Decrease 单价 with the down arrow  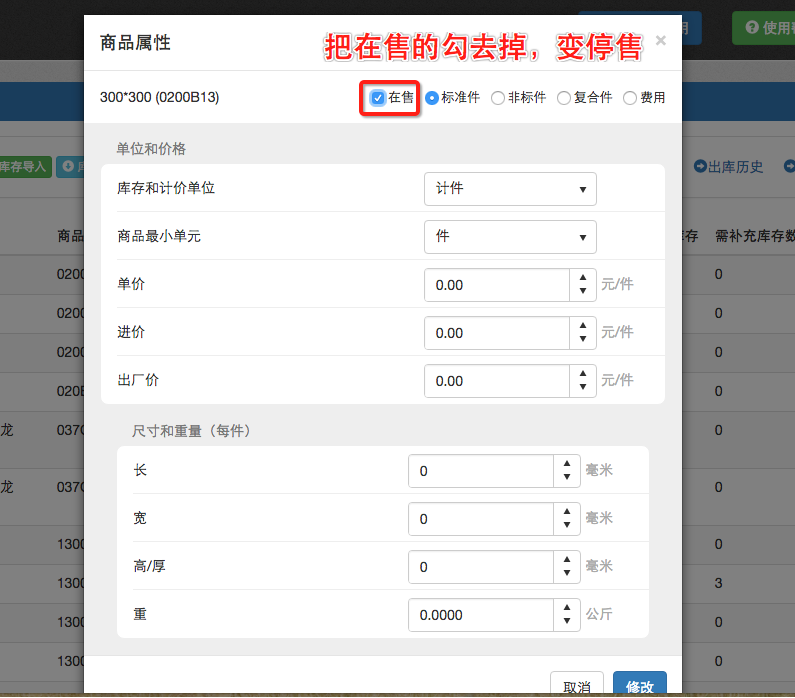click(x=583, y=291)
